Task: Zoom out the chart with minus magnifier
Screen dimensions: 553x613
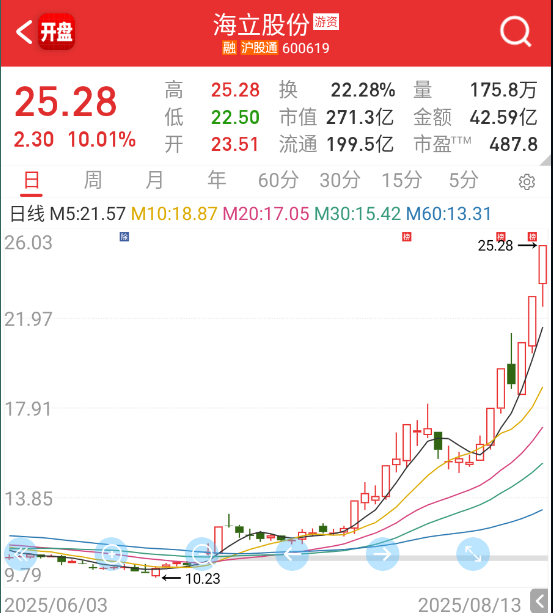Action: 202,554
